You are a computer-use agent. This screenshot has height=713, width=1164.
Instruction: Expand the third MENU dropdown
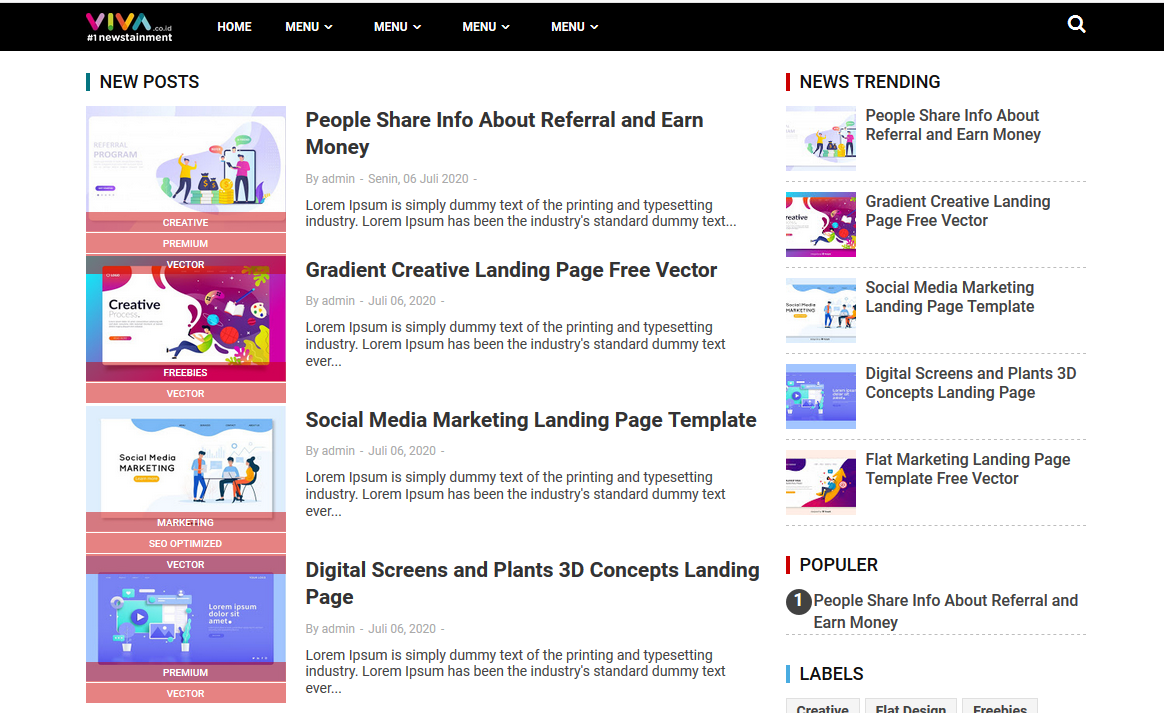(485, 27)
